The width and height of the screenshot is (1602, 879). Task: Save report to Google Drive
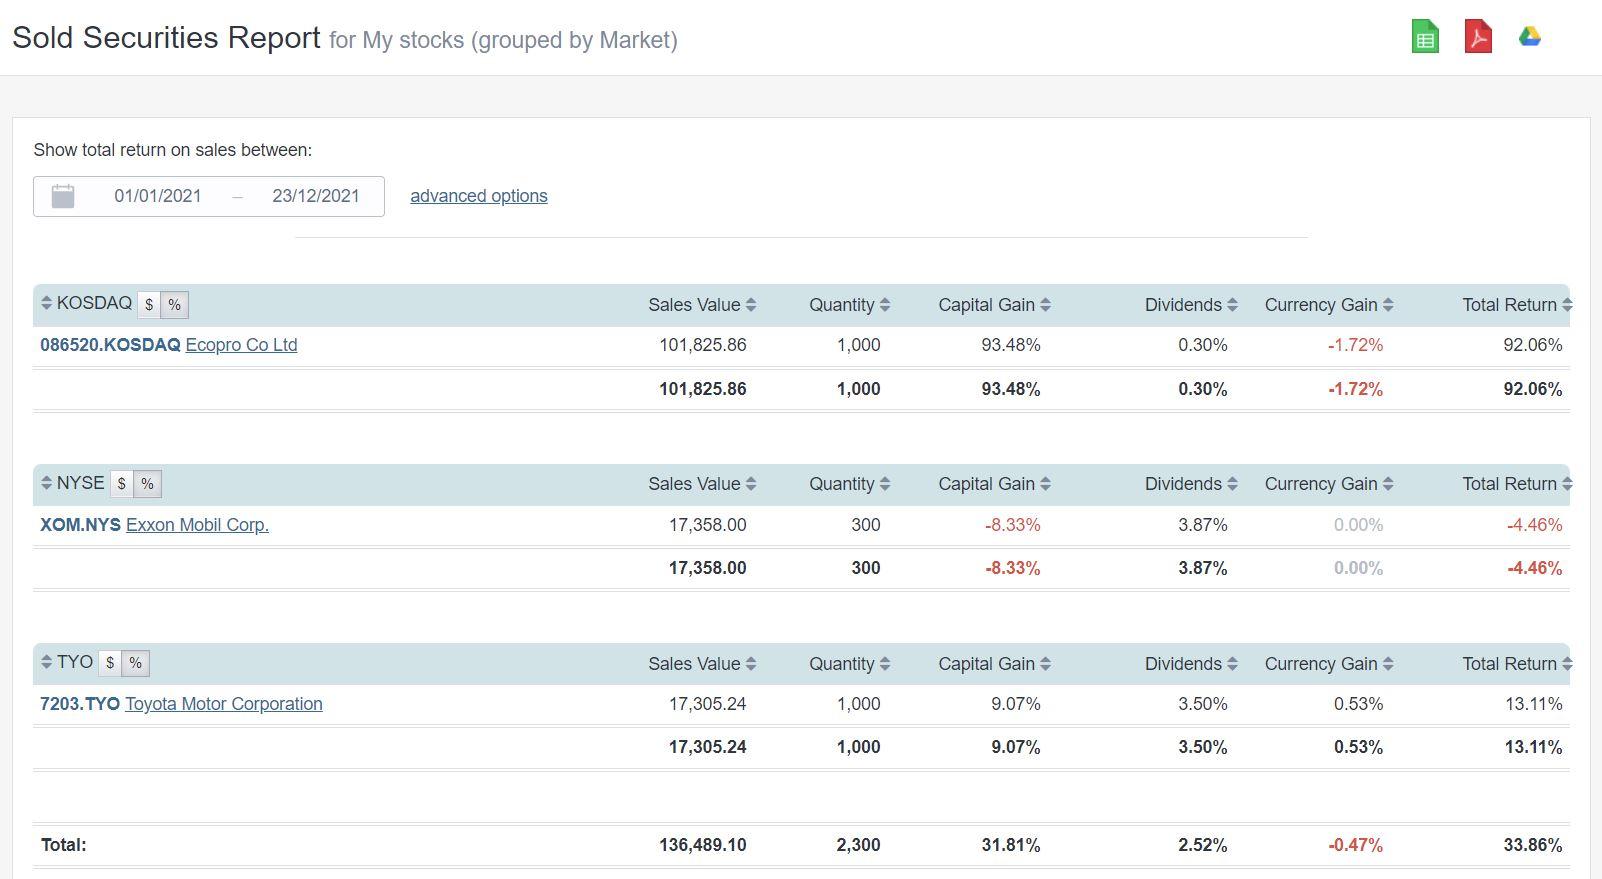(x=1530, y=37)
